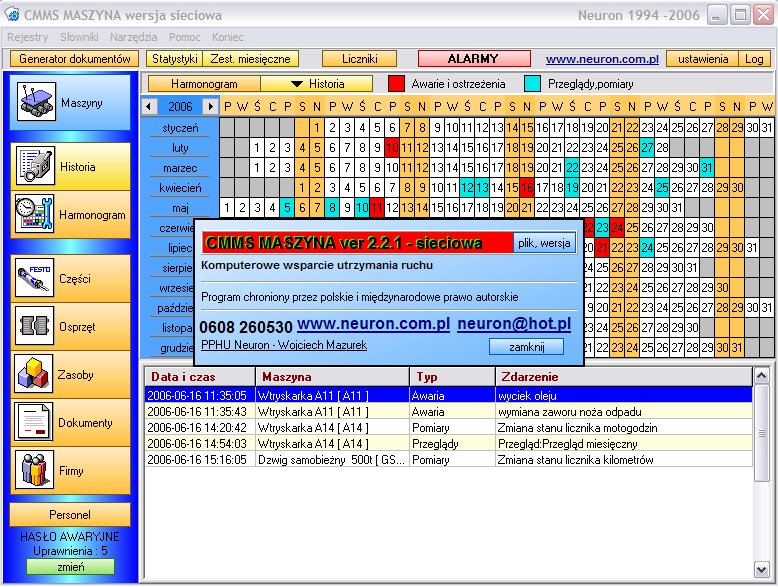Image resolution: width=778 pixels, height=587 pixels.
Task: Click the Zasoby colored blocks icon
Action: [33, 374]
